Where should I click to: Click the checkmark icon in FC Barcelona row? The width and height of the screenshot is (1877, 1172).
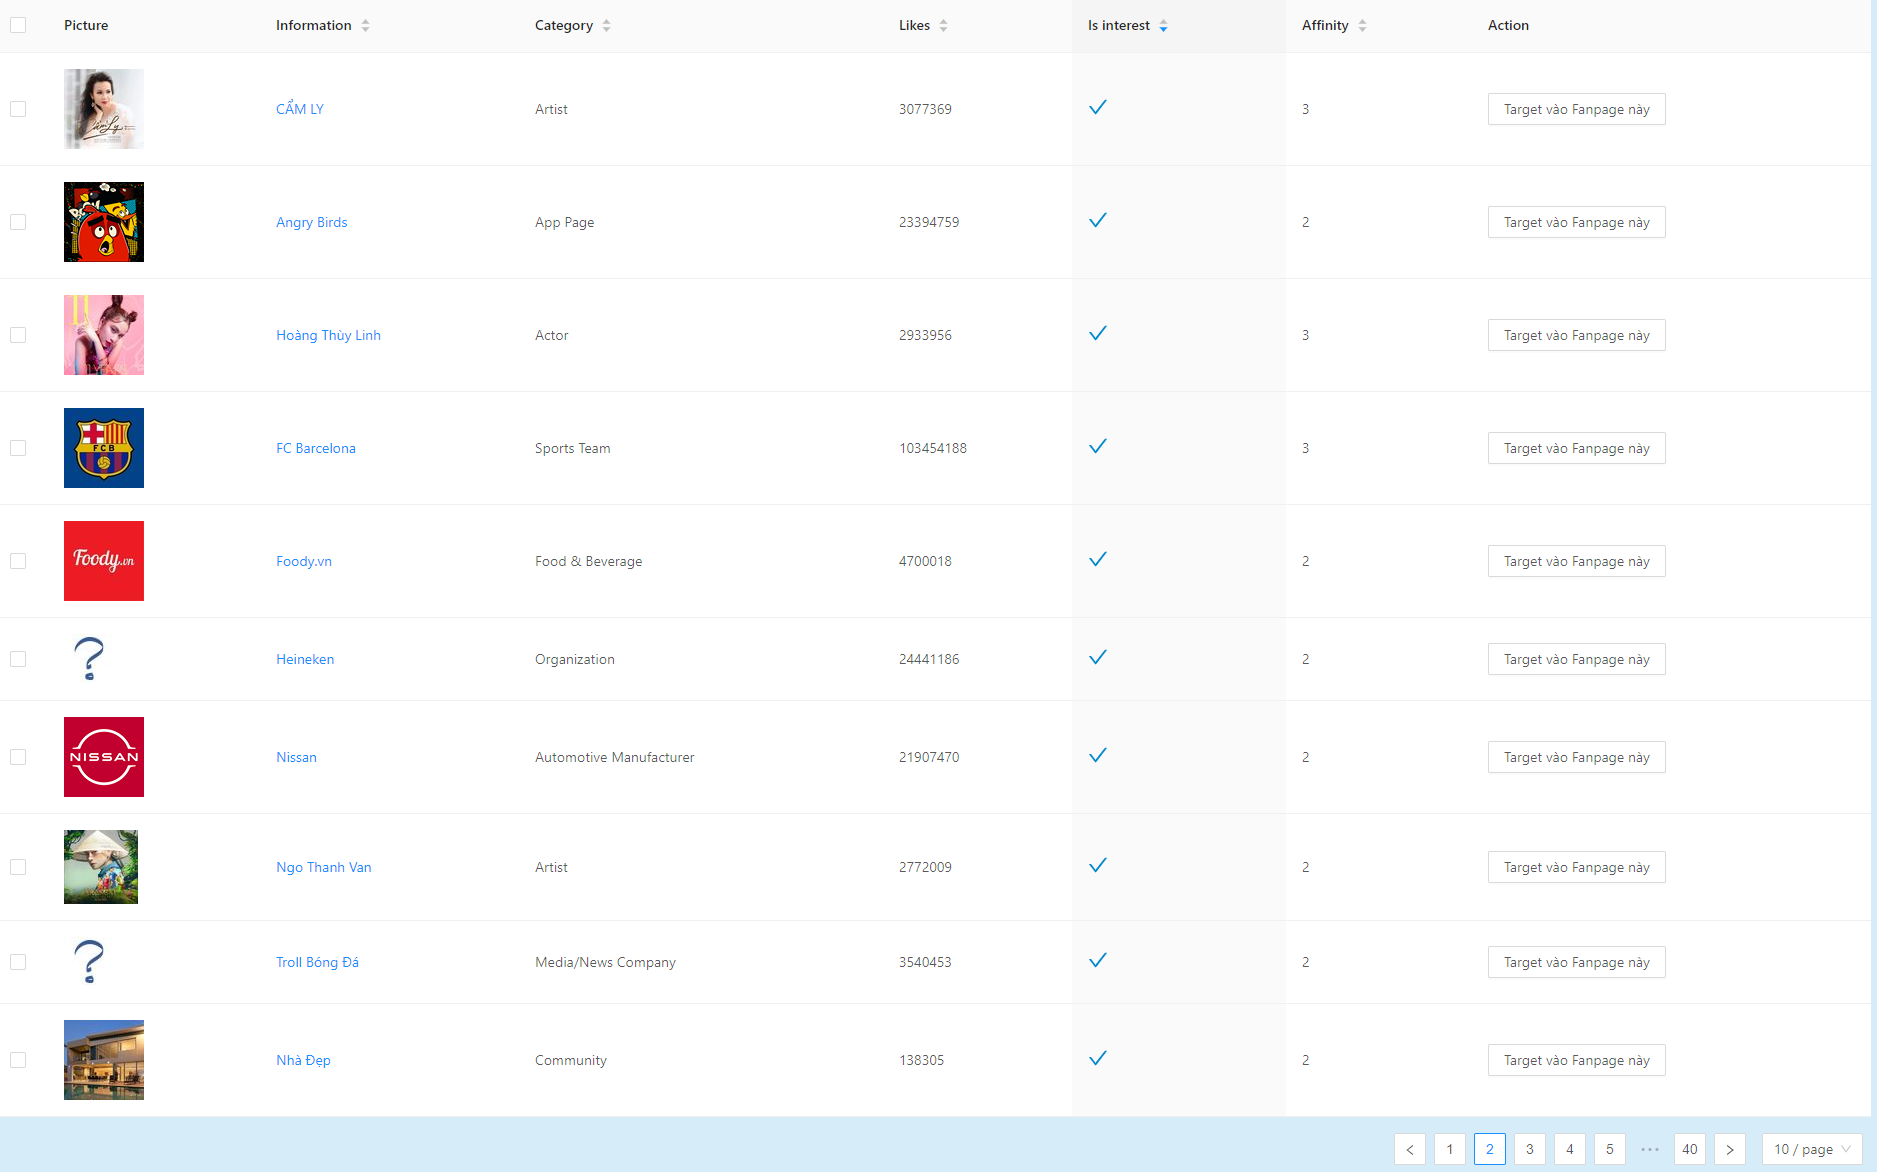pos(1098,447)
